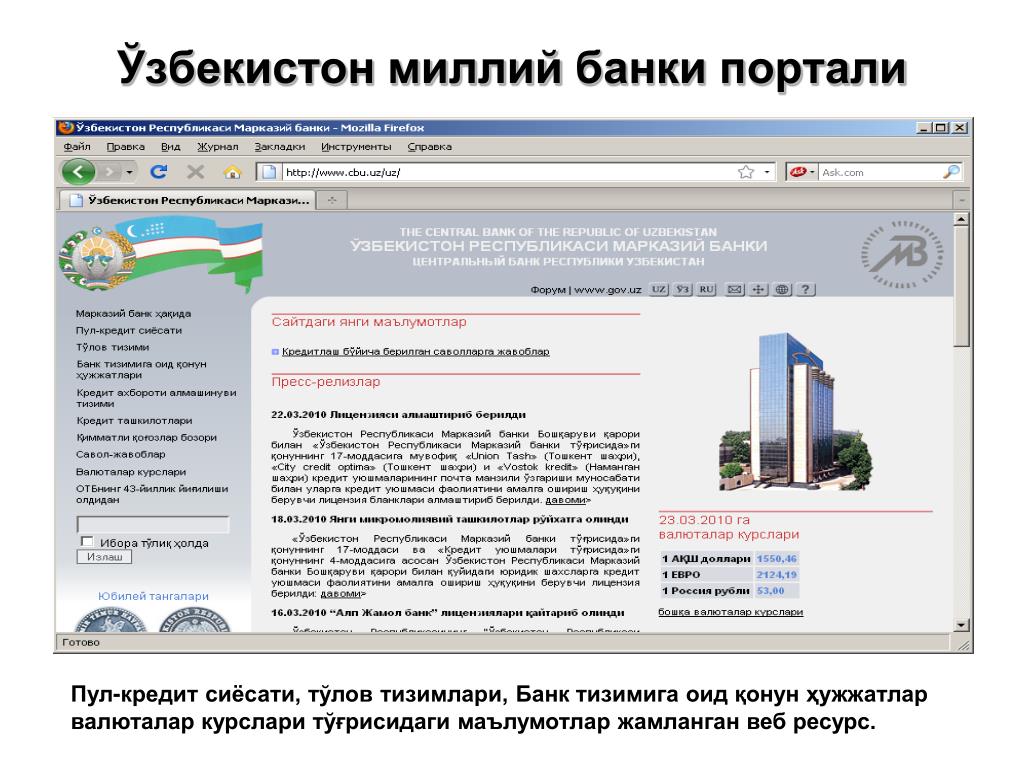The image size is (1024, 768).
Task: Click the Firefox icon in the title bar
Action: click(x=65, y=127)
